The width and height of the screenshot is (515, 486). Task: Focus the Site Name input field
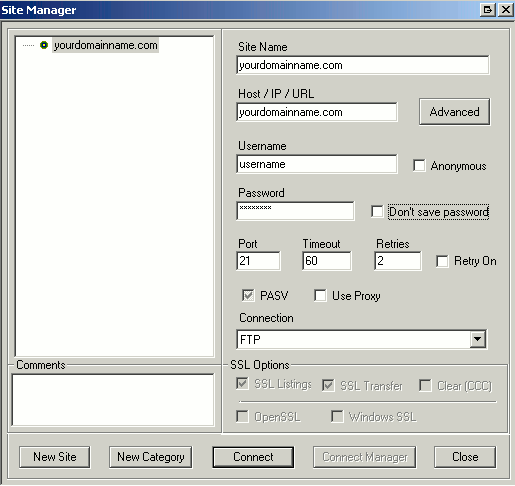[x=363, y=65]
